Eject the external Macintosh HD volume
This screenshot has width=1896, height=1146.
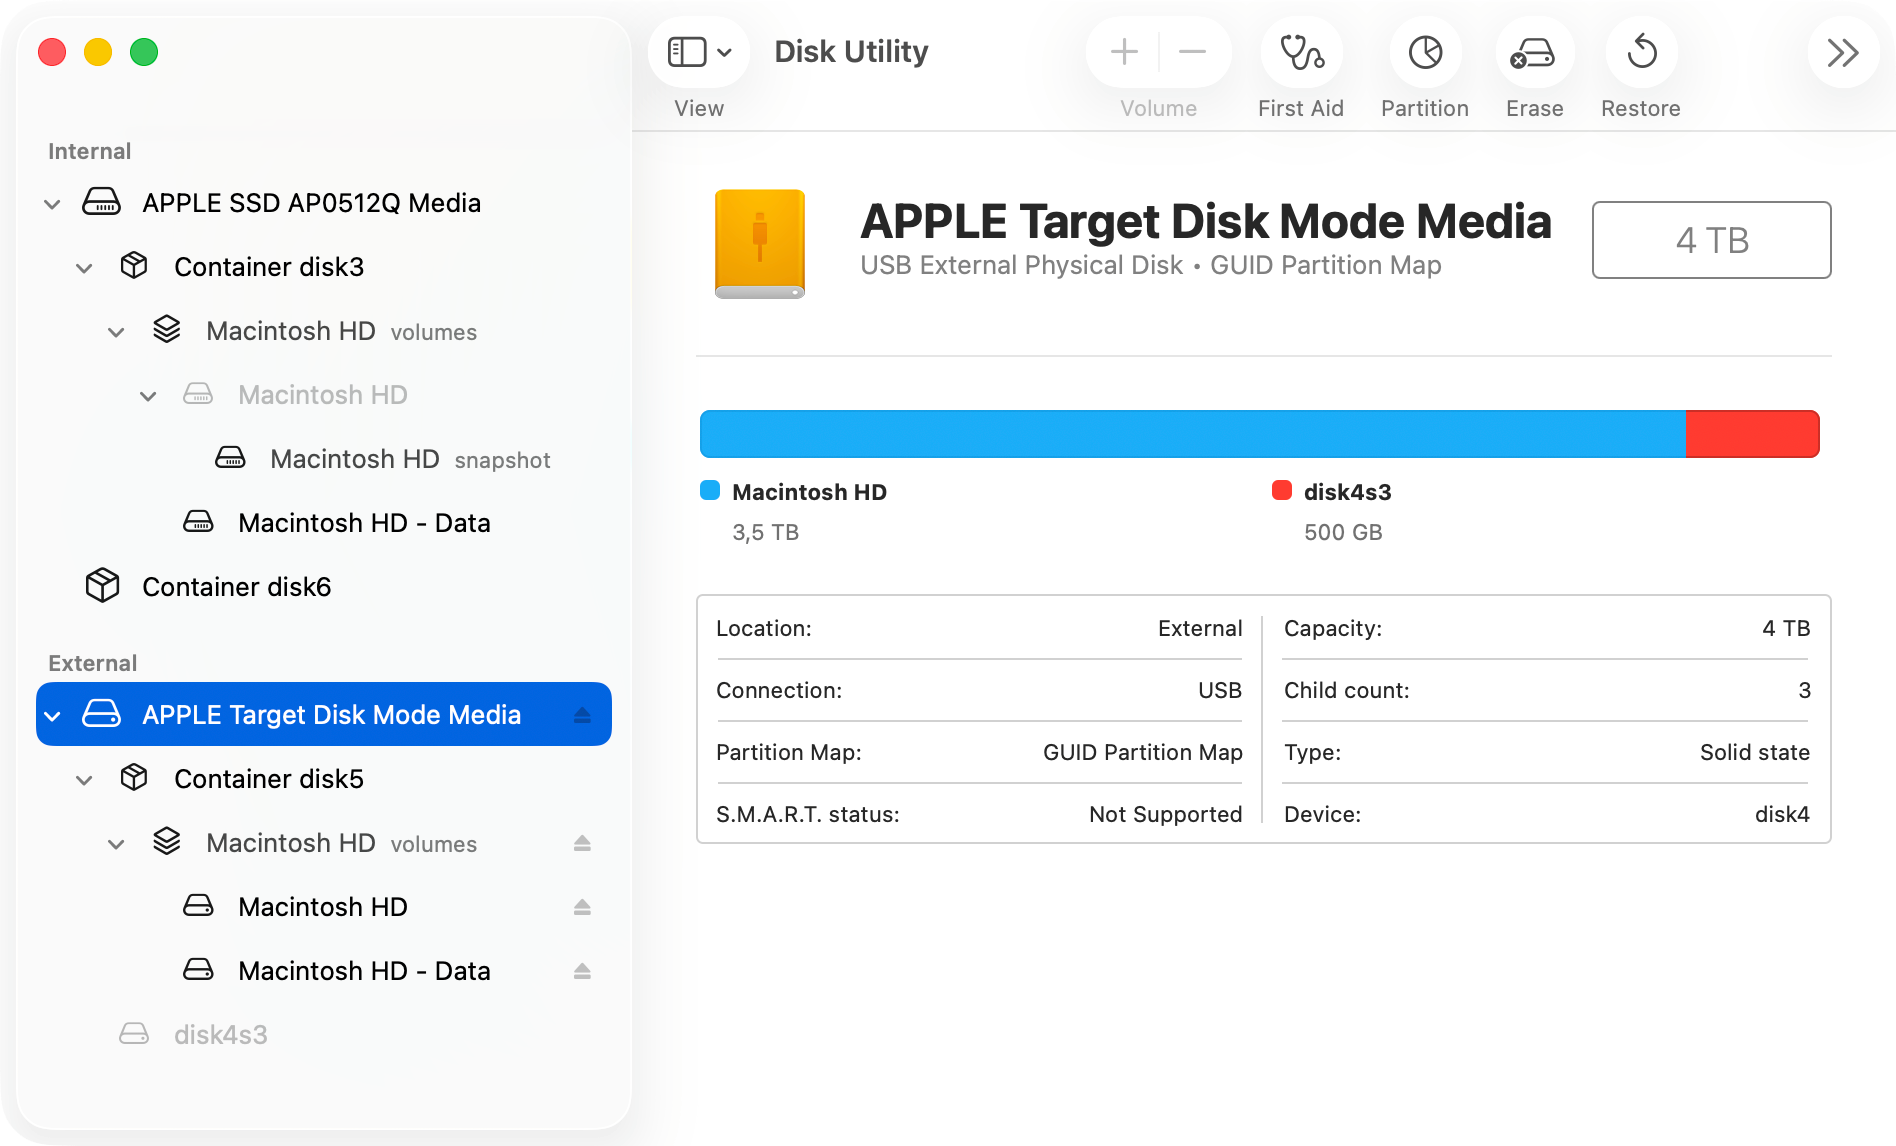point(582,907)
